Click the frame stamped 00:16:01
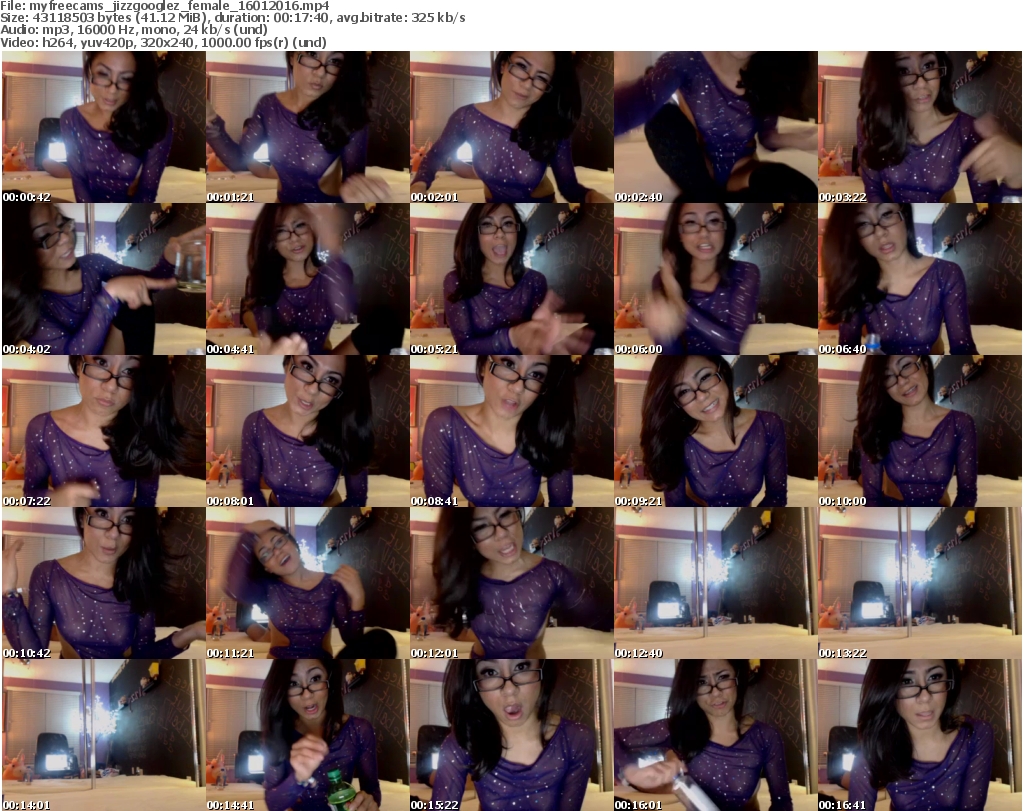Screen dimensions: 1024x811 tap(715, 735)
